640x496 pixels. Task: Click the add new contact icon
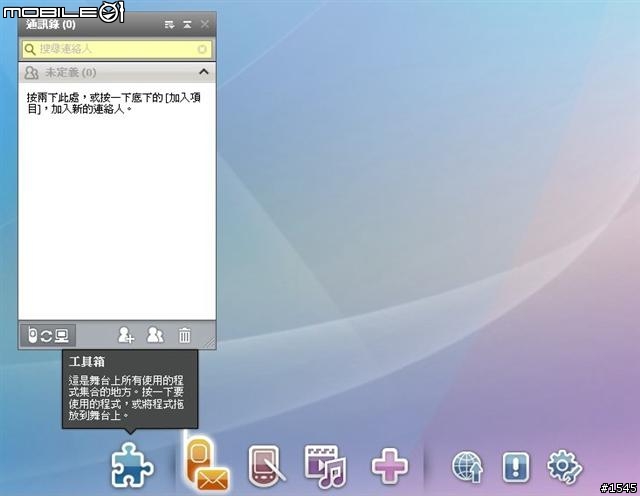(126, 335)
